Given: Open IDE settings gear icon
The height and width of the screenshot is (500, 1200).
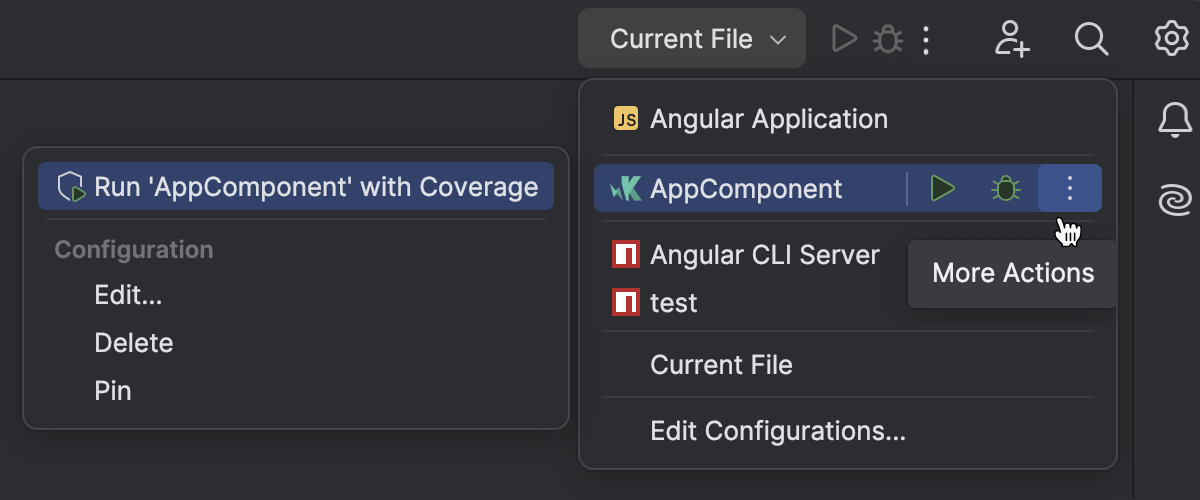Looking at the screenshot, I should click(x=1171, y=39).
